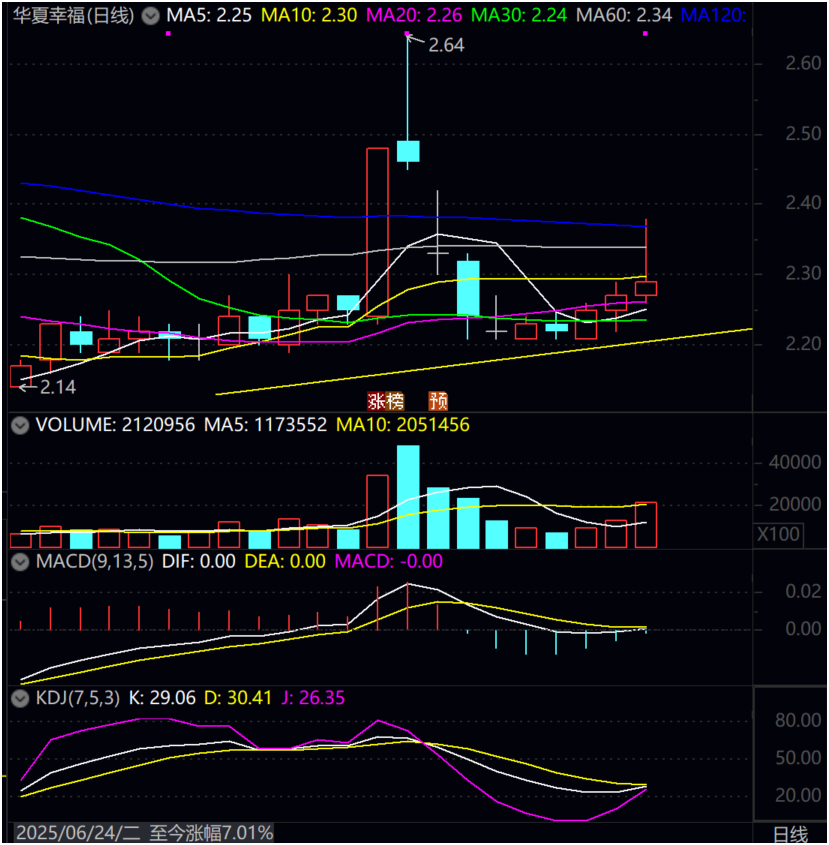Viewport: 829px width, 845px height.
Task: Click the 40000 volume axis label
Action: click(795, 463)
